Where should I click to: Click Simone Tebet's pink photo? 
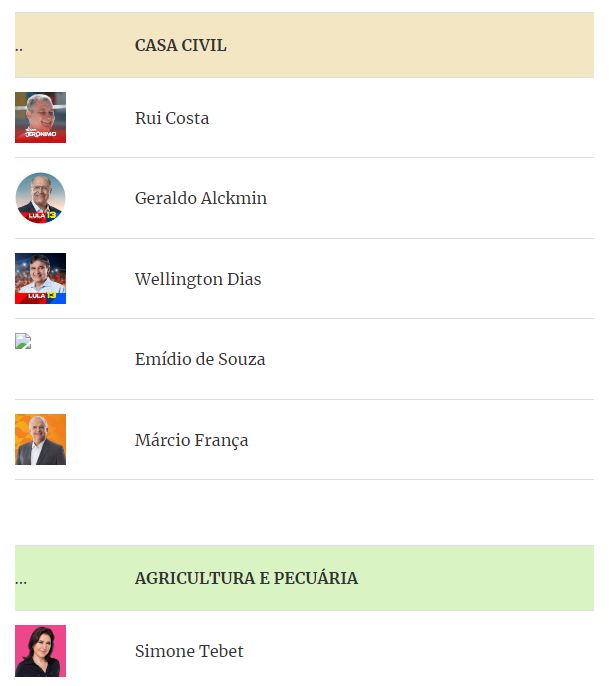(40, 651)
